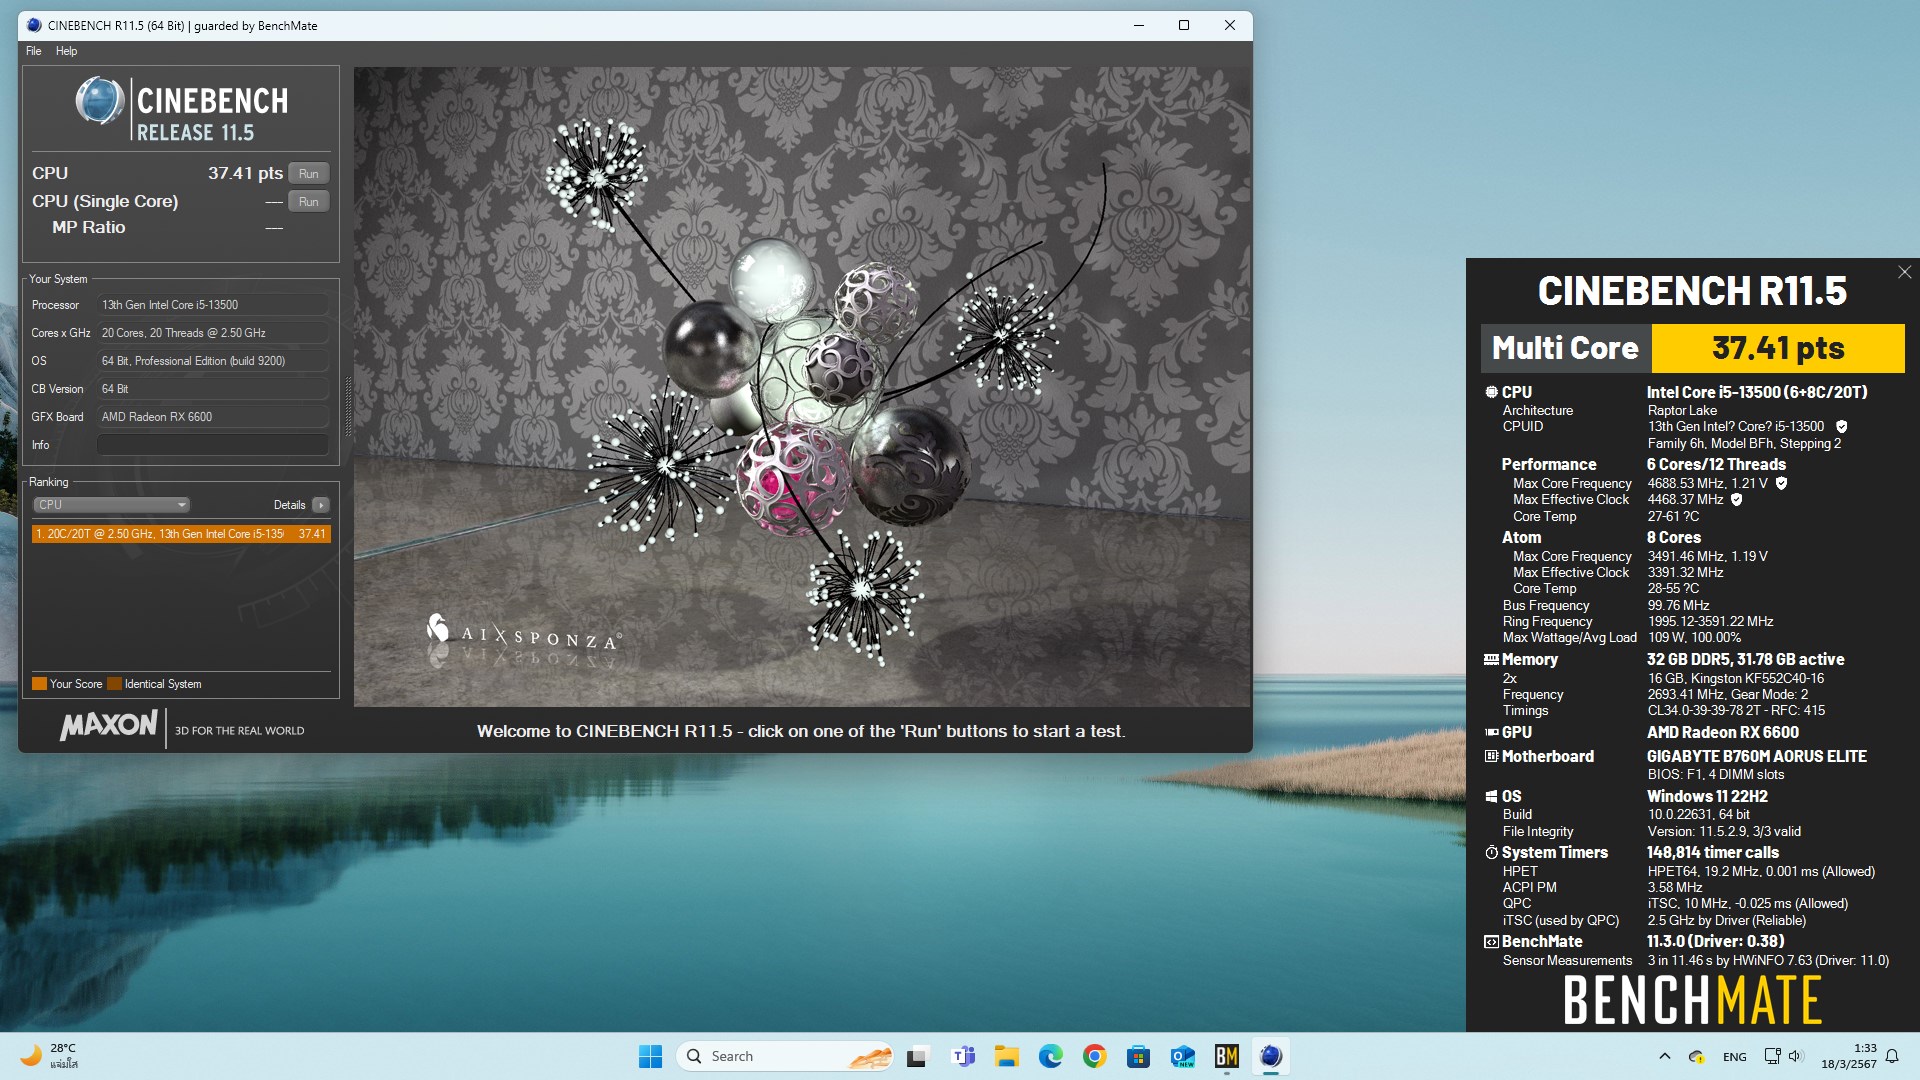
Task: Click the 37.41 pts yellow score banner
Action: 1778,348
